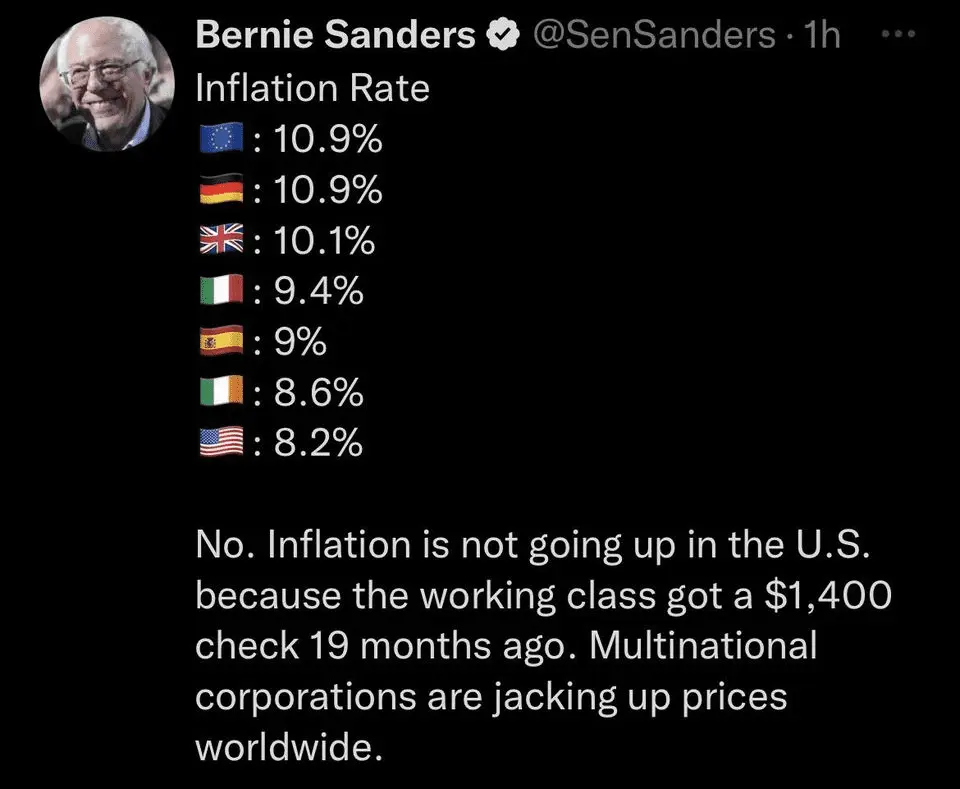Select the German flag emoji
The width and height of the screenshot is (960, 789).
[x=222, y=190]
